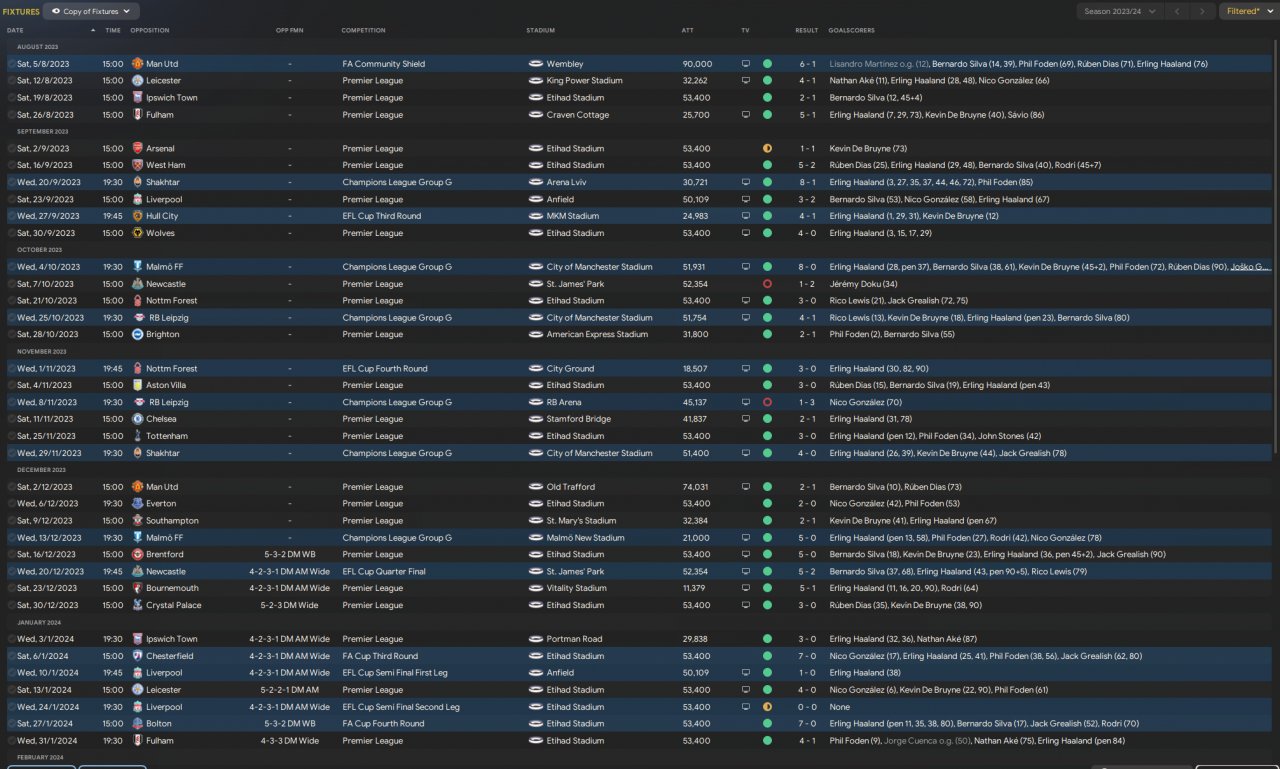The width and height of the screenshot is (1280, 769).
Task: Sort by the Opp Fmn column header
Action: [289, 31]
